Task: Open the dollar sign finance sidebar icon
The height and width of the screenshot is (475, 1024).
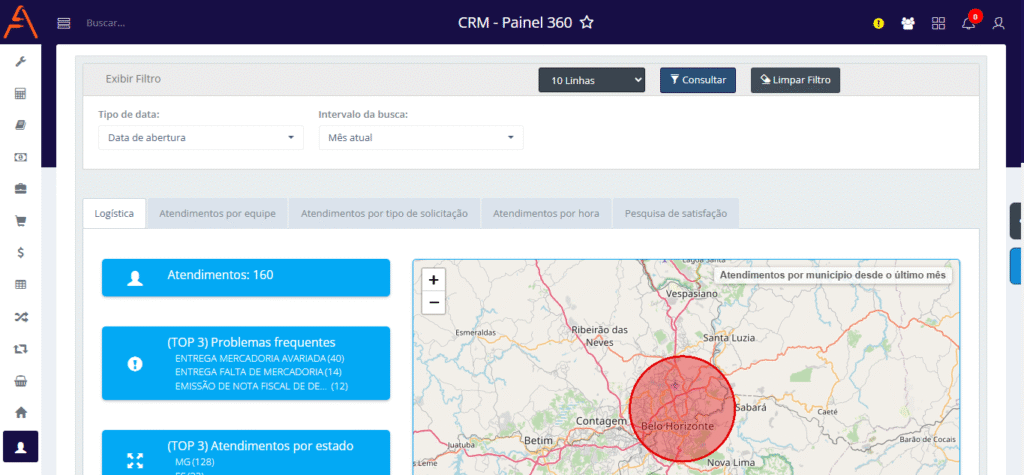Action: coord(20,252)
